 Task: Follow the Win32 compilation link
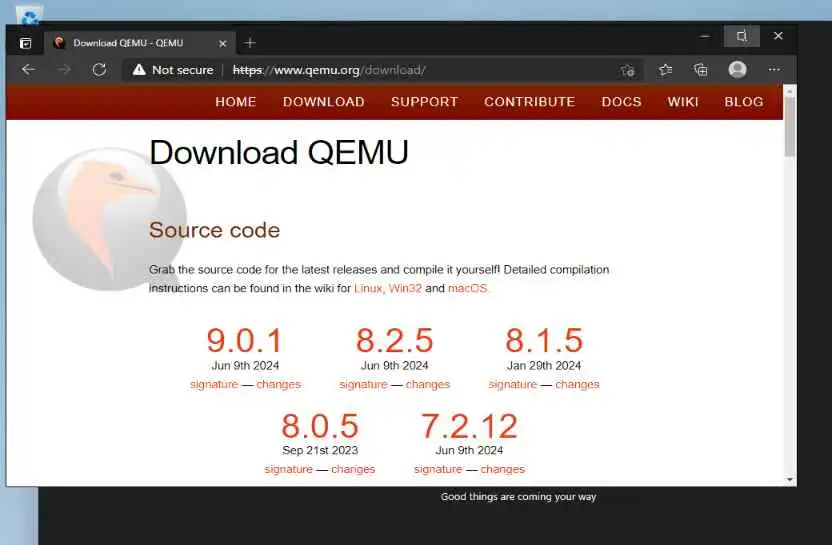tap(405, 288)
